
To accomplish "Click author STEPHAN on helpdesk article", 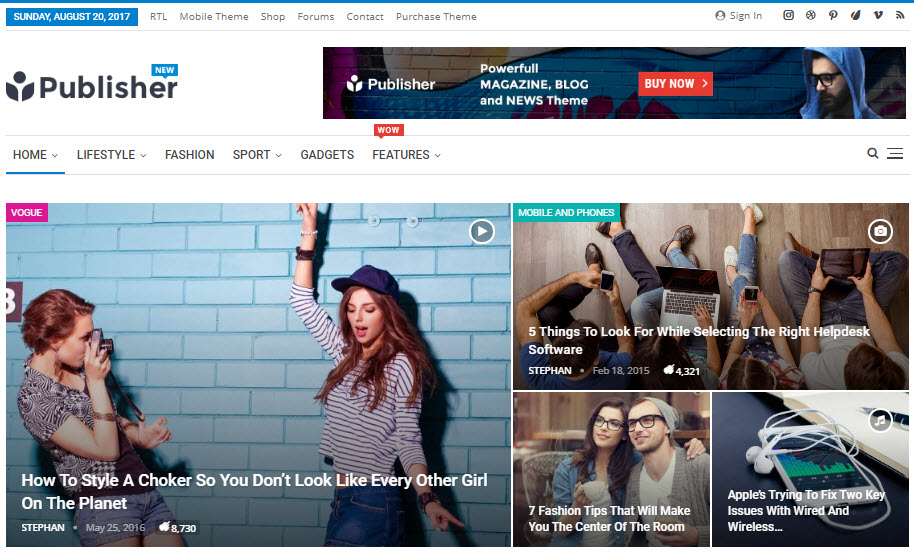I will coord(550,371).
